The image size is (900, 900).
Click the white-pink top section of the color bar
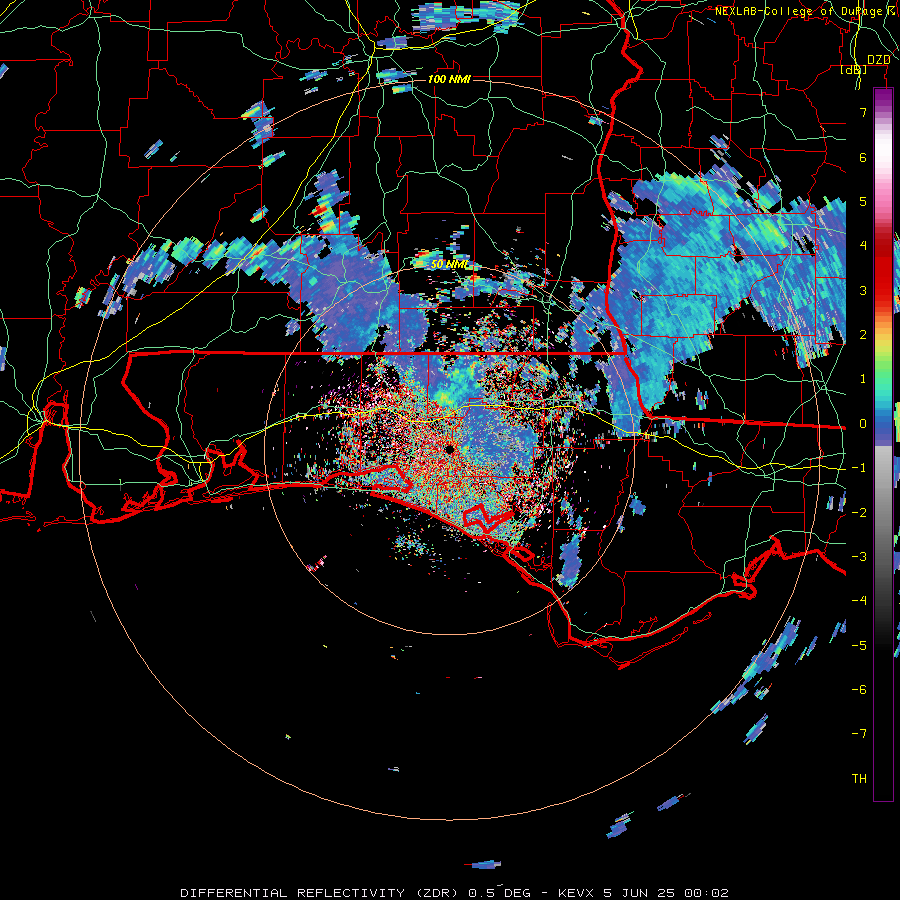coord(883,158)
